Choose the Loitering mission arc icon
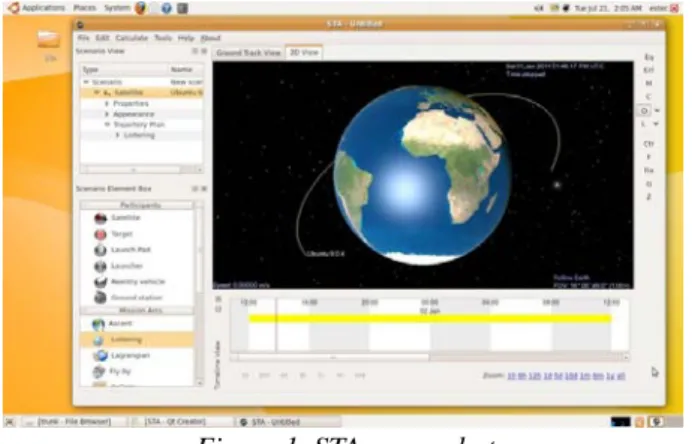This screenshot has height=444, width=692. click(x=98, y=340)
